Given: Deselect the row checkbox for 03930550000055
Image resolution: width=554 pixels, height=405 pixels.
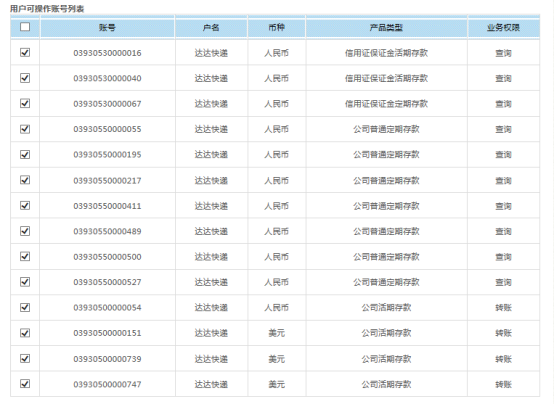Looking at the screenshot, I should click(x=25, y=129).
